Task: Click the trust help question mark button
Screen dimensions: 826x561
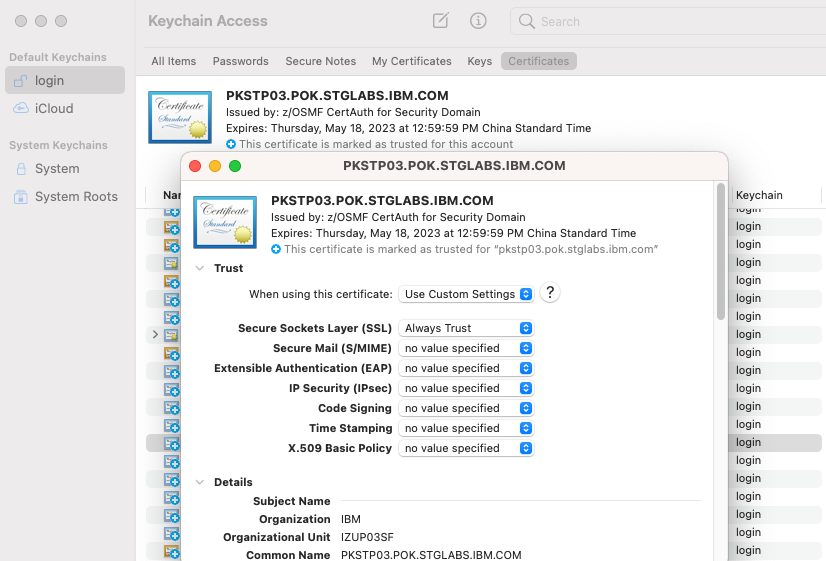Action: click(550, 292)
